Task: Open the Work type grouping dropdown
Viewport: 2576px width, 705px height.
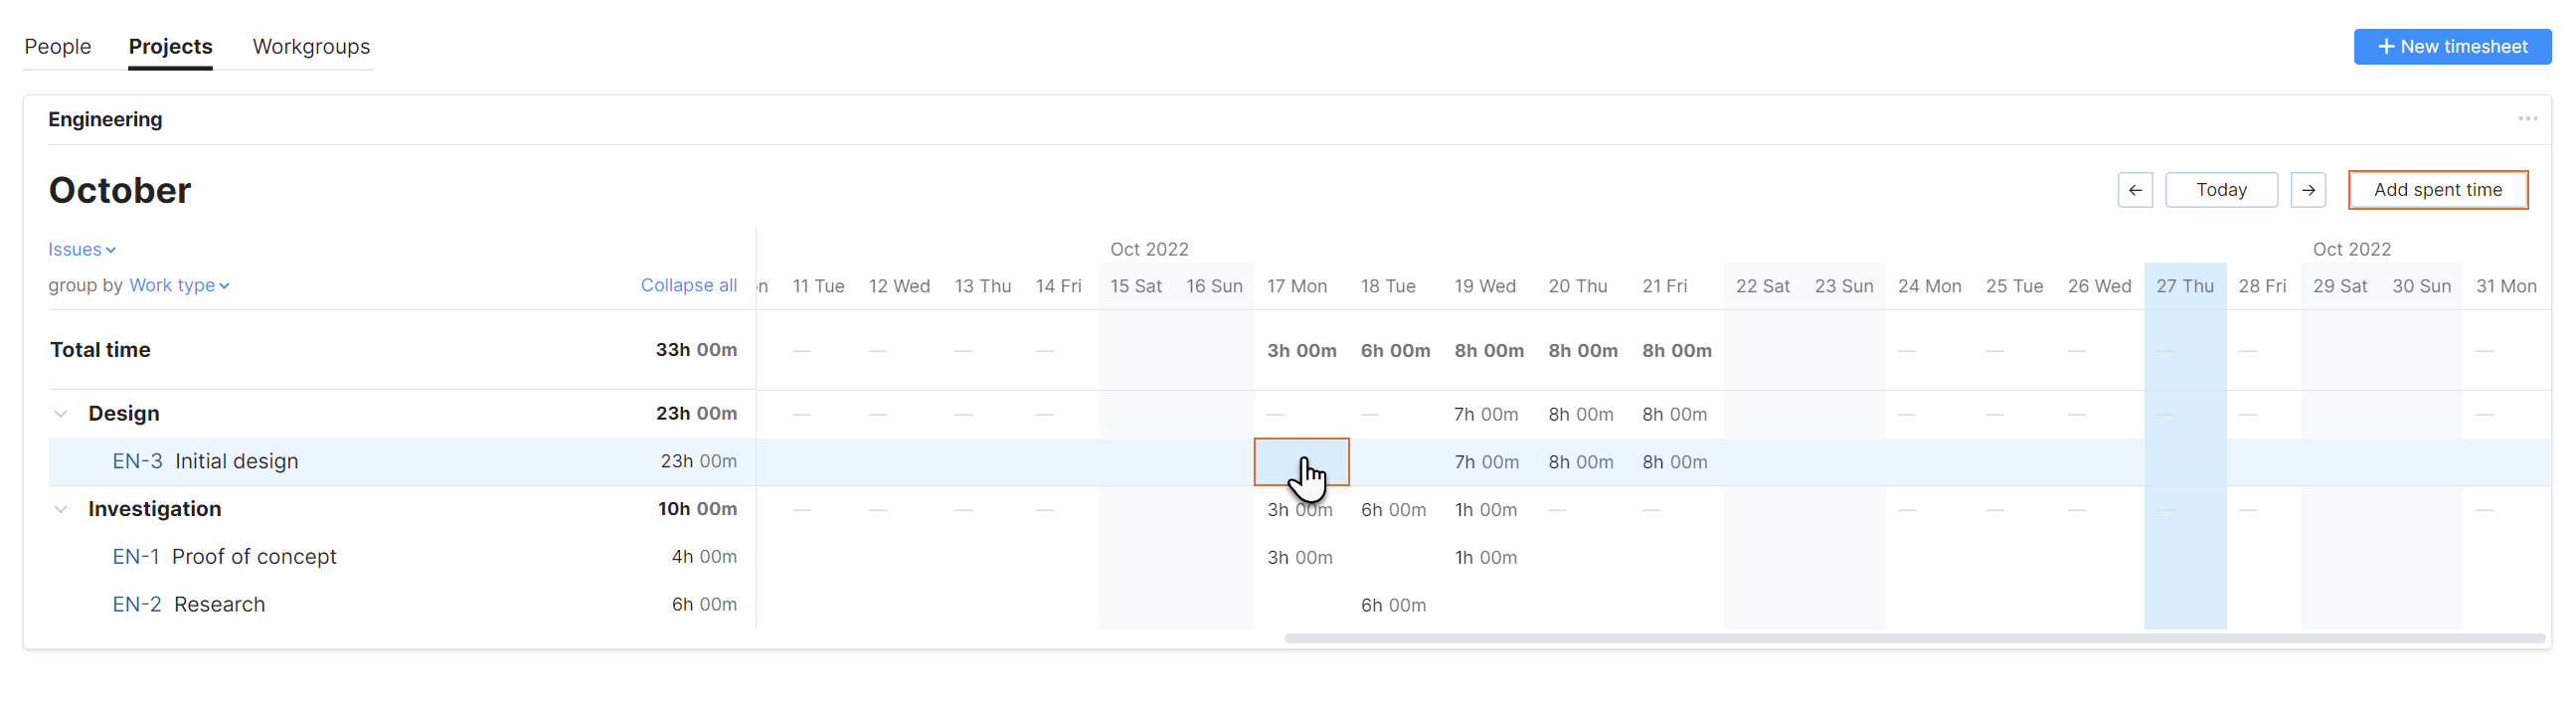Action: pyautogui.click(x=178, y=285)
